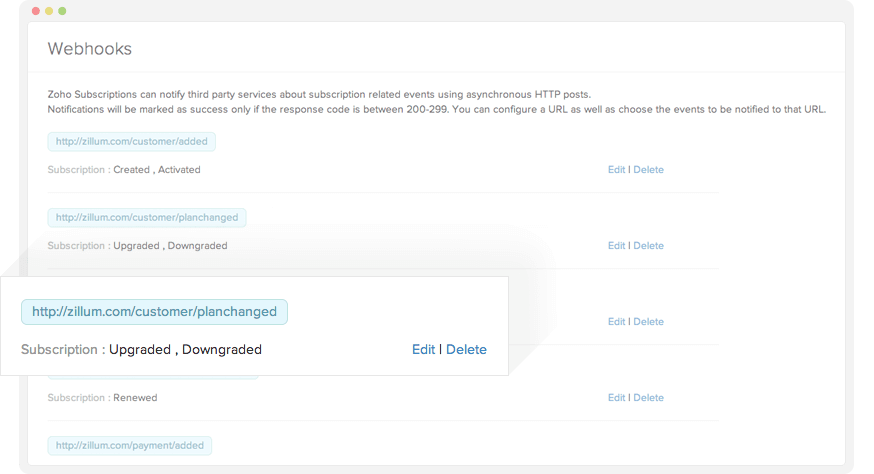Edit the Created, Activated subscription webhook
Screen dimensions: 874x474
tap(616, 170)
